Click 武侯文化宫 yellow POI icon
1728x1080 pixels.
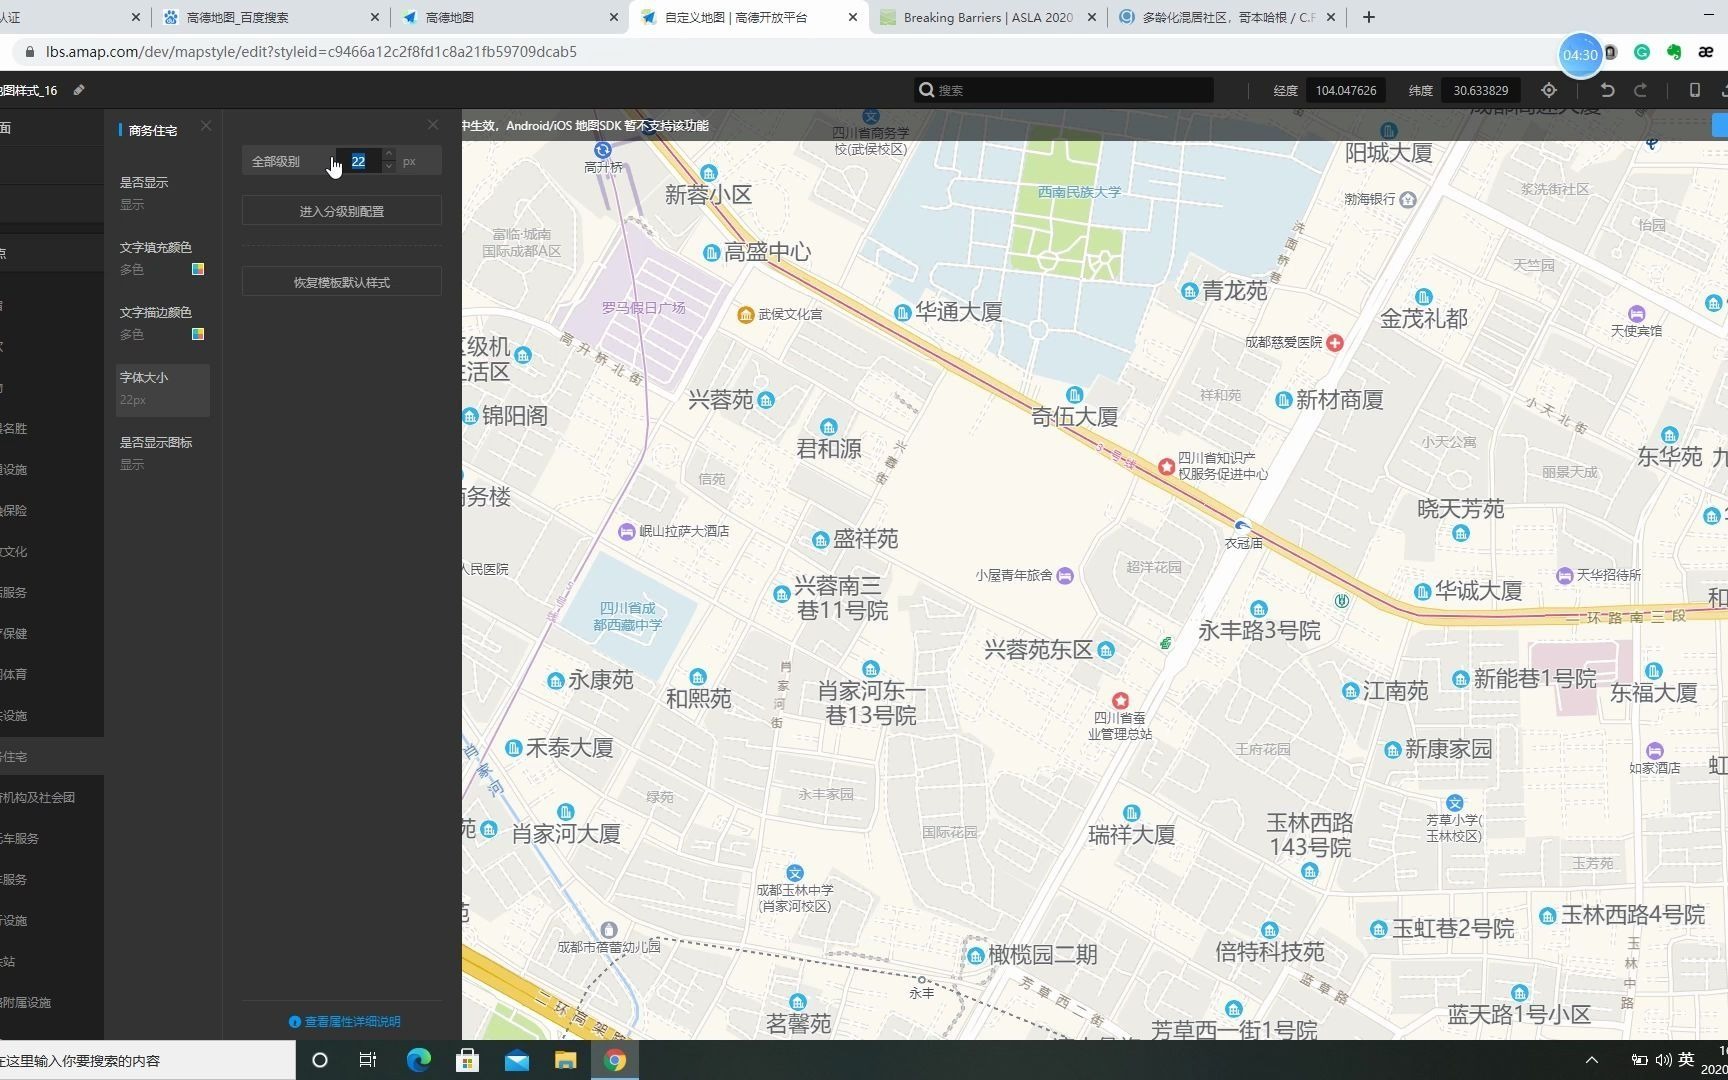(745, 315)
